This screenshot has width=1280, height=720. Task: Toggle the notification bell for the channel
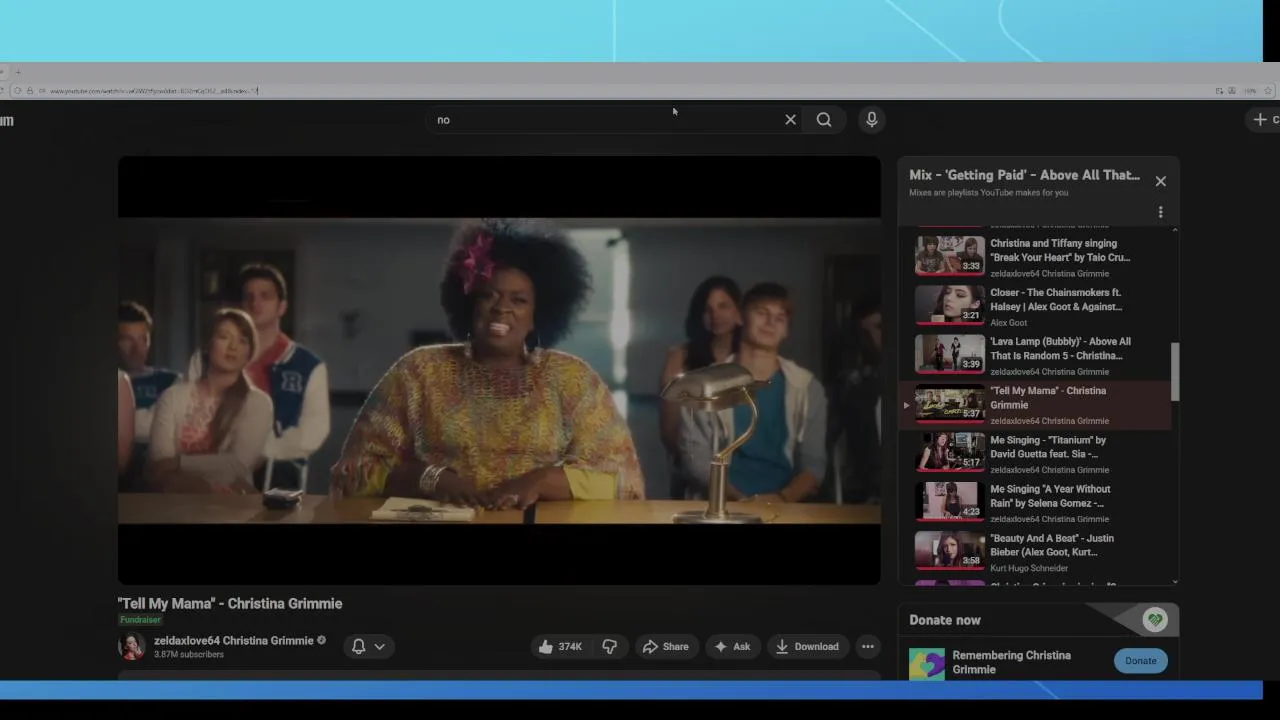click(359, 647)
